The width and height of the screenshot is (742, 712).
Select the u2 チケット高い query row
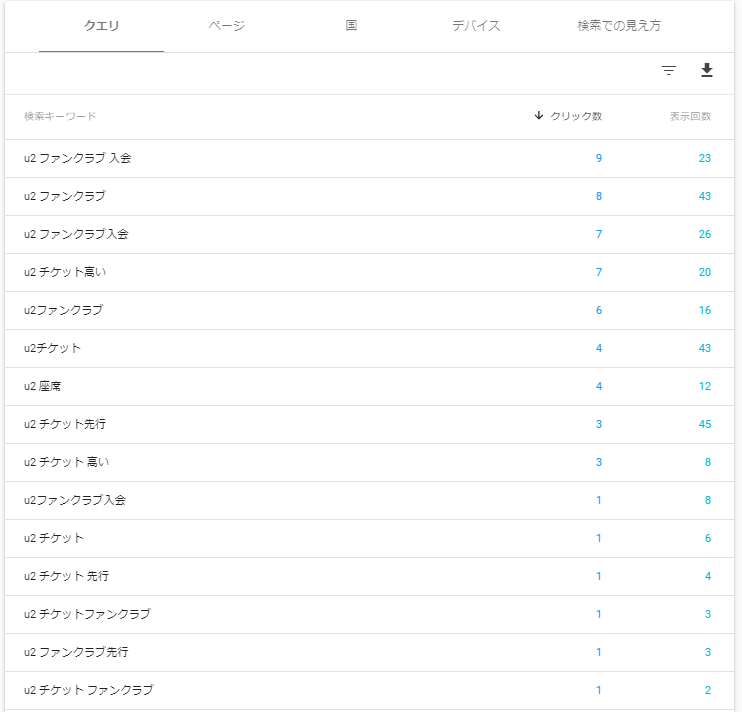point(369,272)
